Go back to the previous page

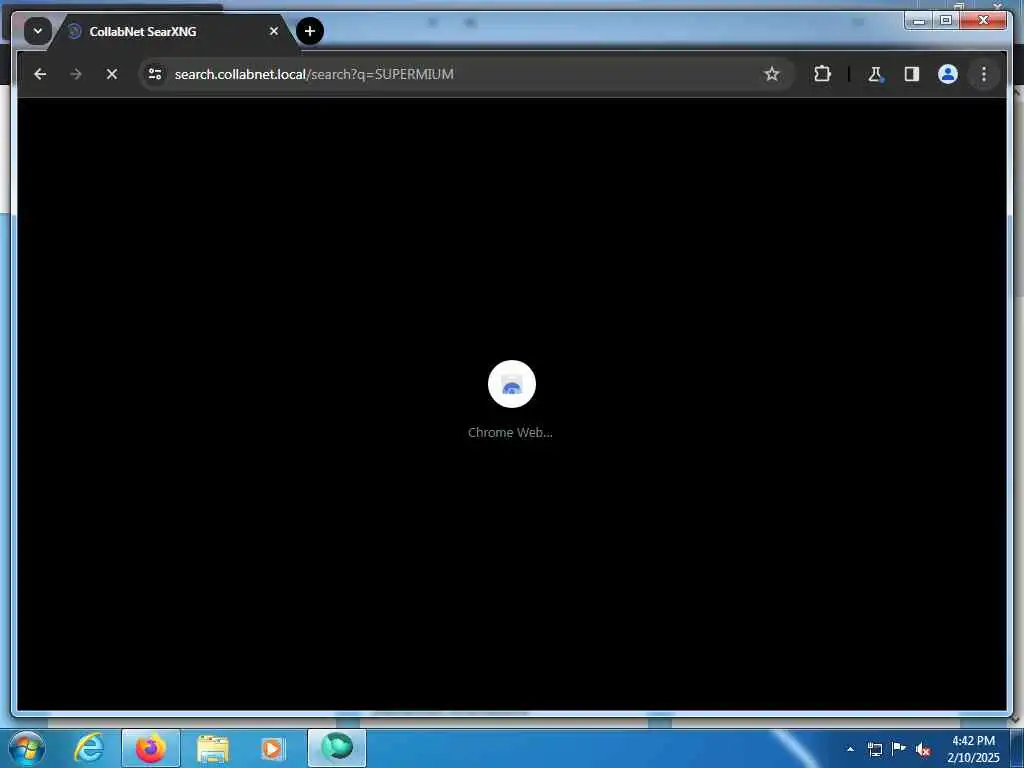click(40, 74)
